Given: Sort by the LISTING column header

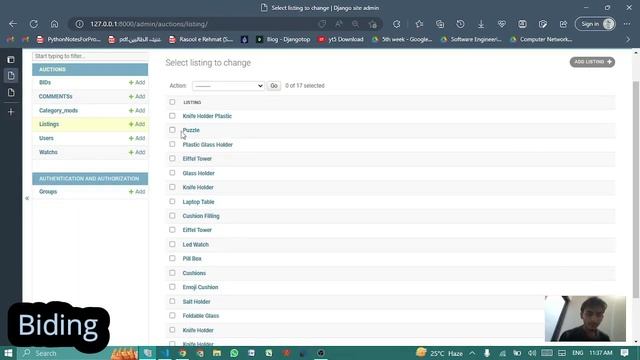Looking at the screenshot, I should pos(192,102).
